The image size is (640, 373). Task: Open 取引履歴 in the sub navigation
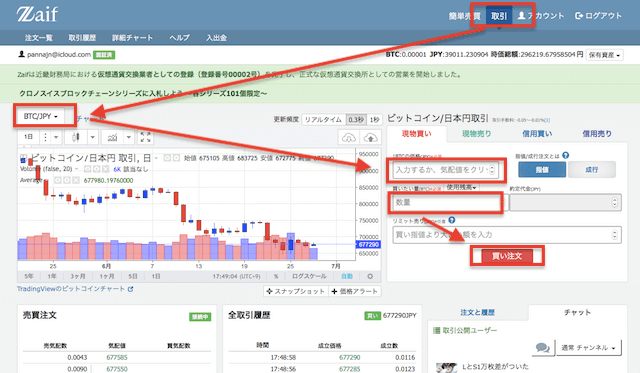(82, 38)
